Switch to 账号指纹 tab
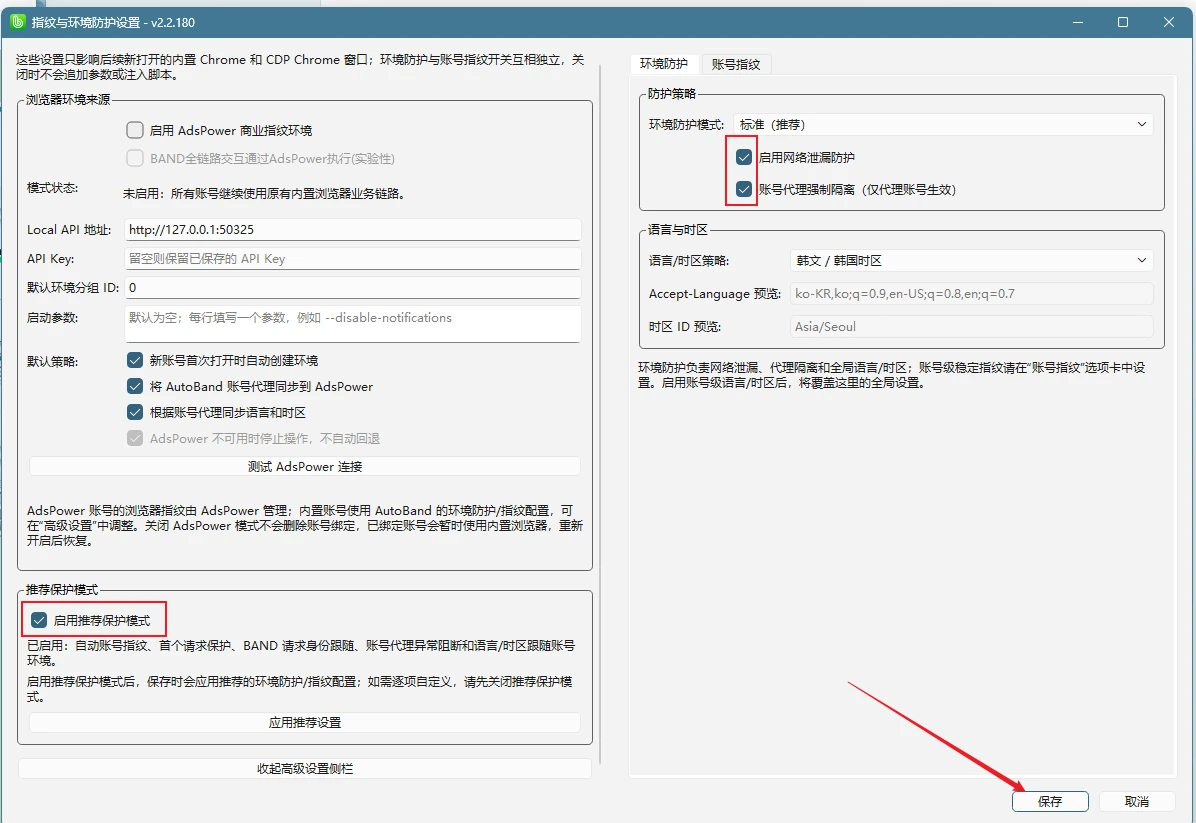 click(x=736, y=64)
